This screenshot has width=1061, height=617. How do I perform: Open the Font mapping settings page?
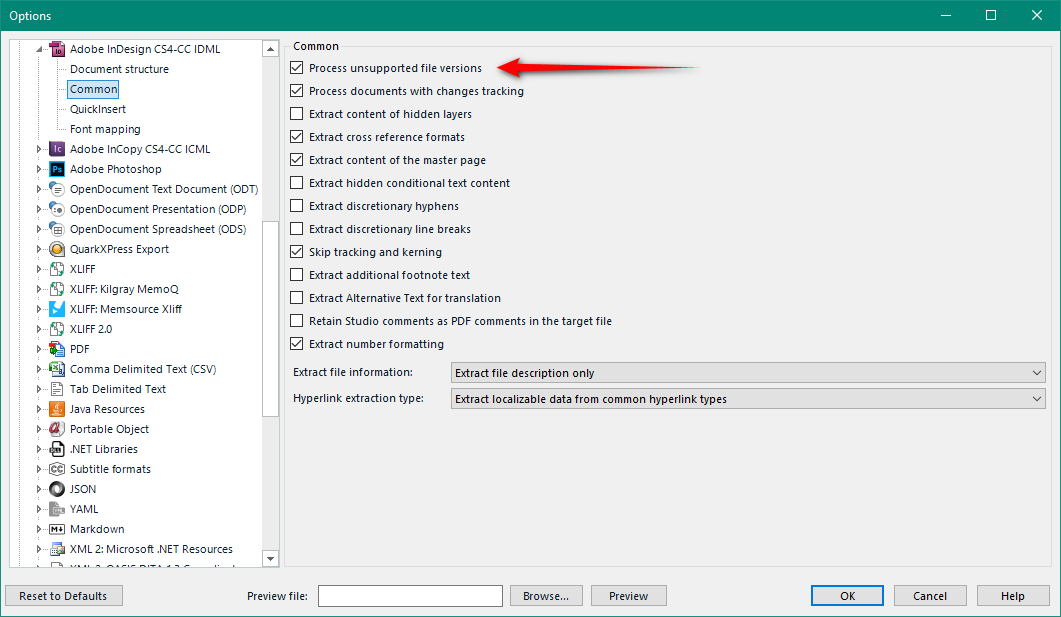[105, 129]
